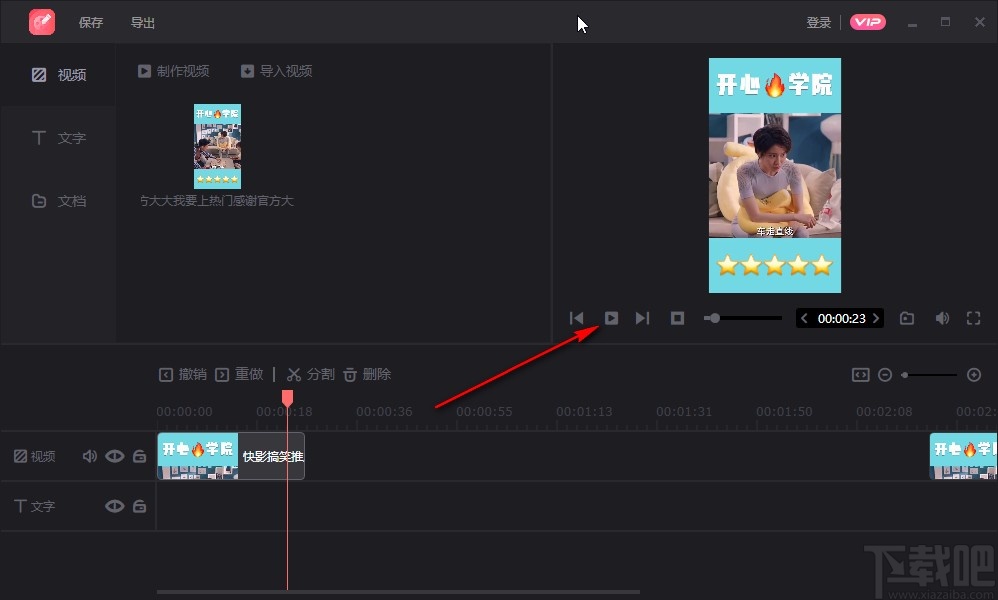Viewport: 998px width, 600px height.
Task: Toggle visibility of 视频 track
Action: pos(115,456)
